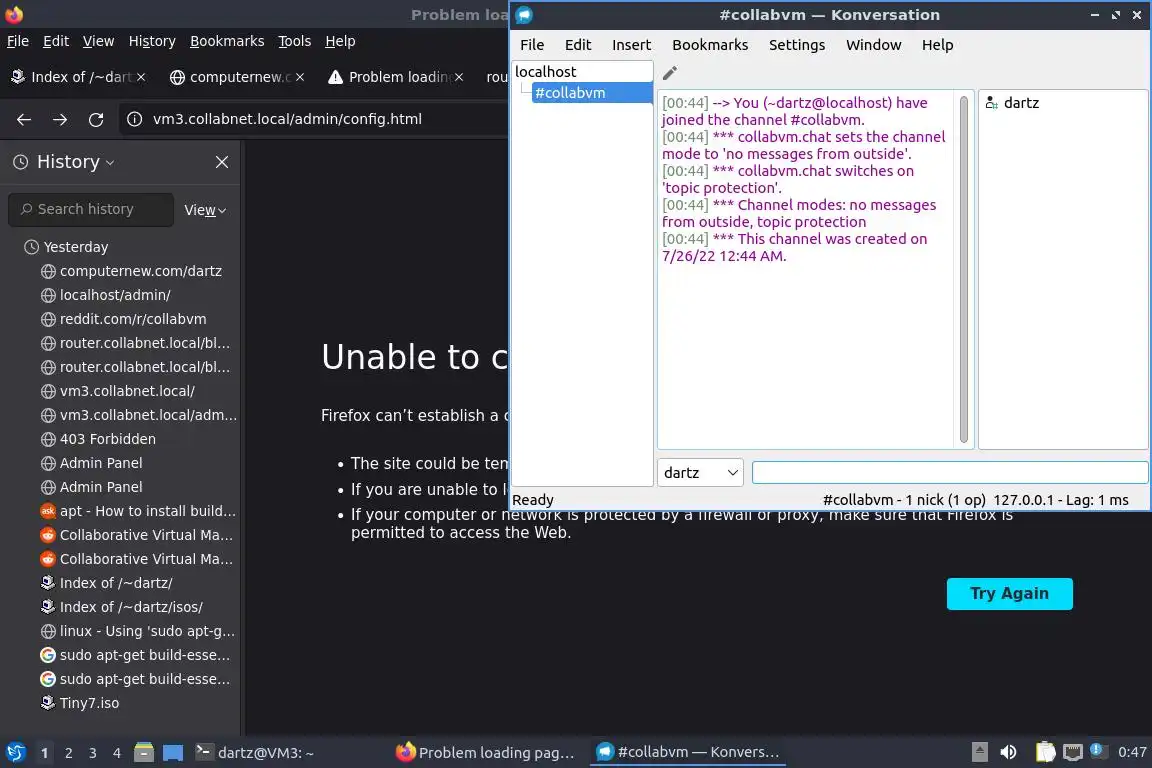Click the show desktop icon in the taskbar
The height and width of the screenshot is (768, 1152).
click(173, 753)
